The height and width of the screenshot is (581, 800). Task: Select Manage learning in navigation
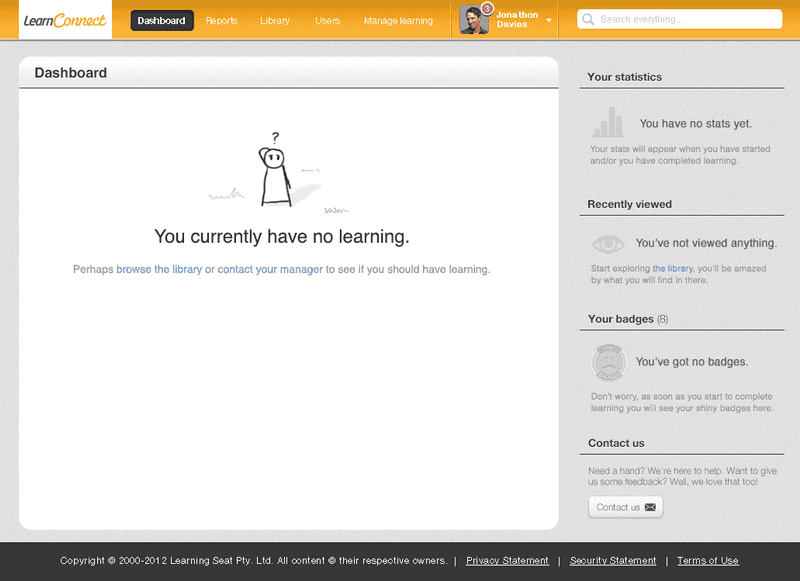coord(398,20)
